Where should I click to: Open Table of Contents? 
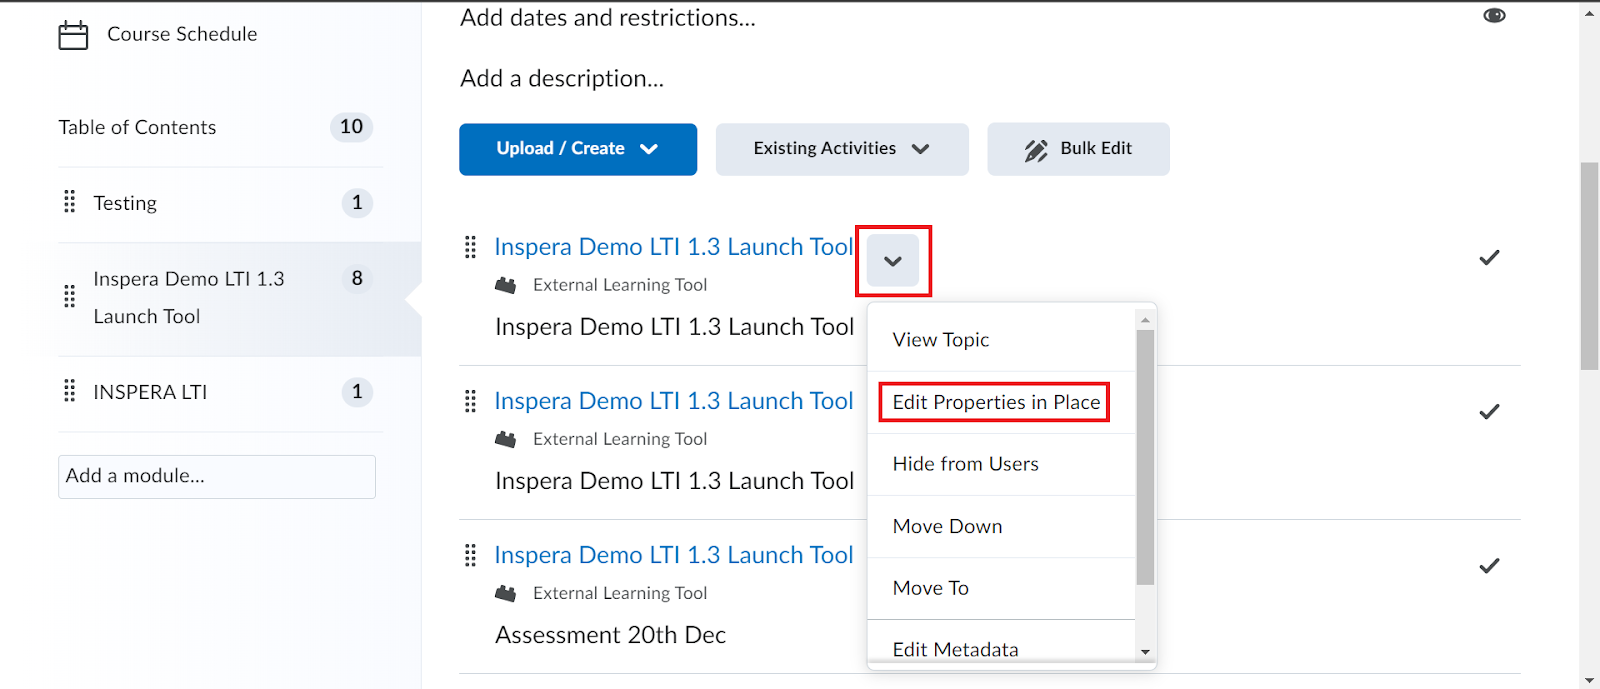(x=137, y=127)
